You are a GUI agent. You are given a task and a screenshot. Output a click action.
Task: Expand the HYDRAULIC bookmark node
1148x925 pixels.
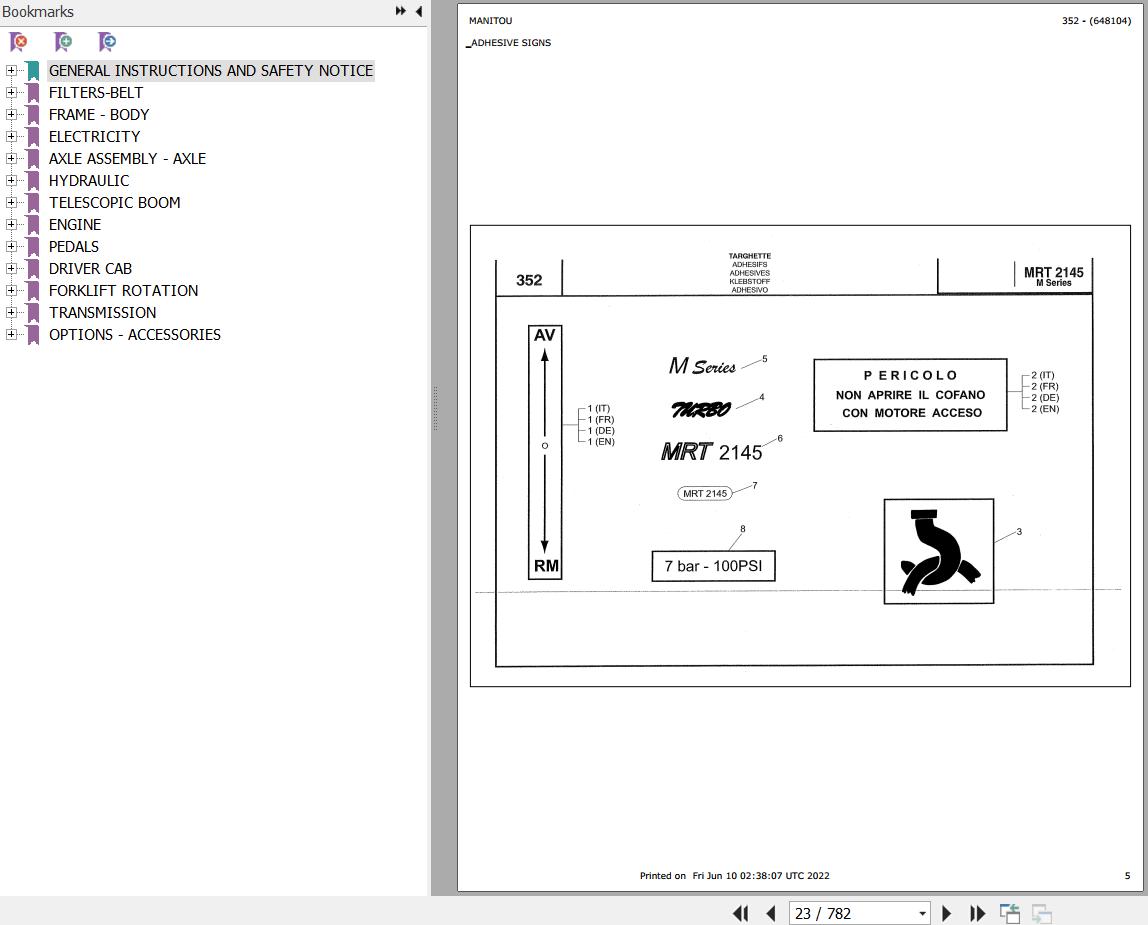11,180
